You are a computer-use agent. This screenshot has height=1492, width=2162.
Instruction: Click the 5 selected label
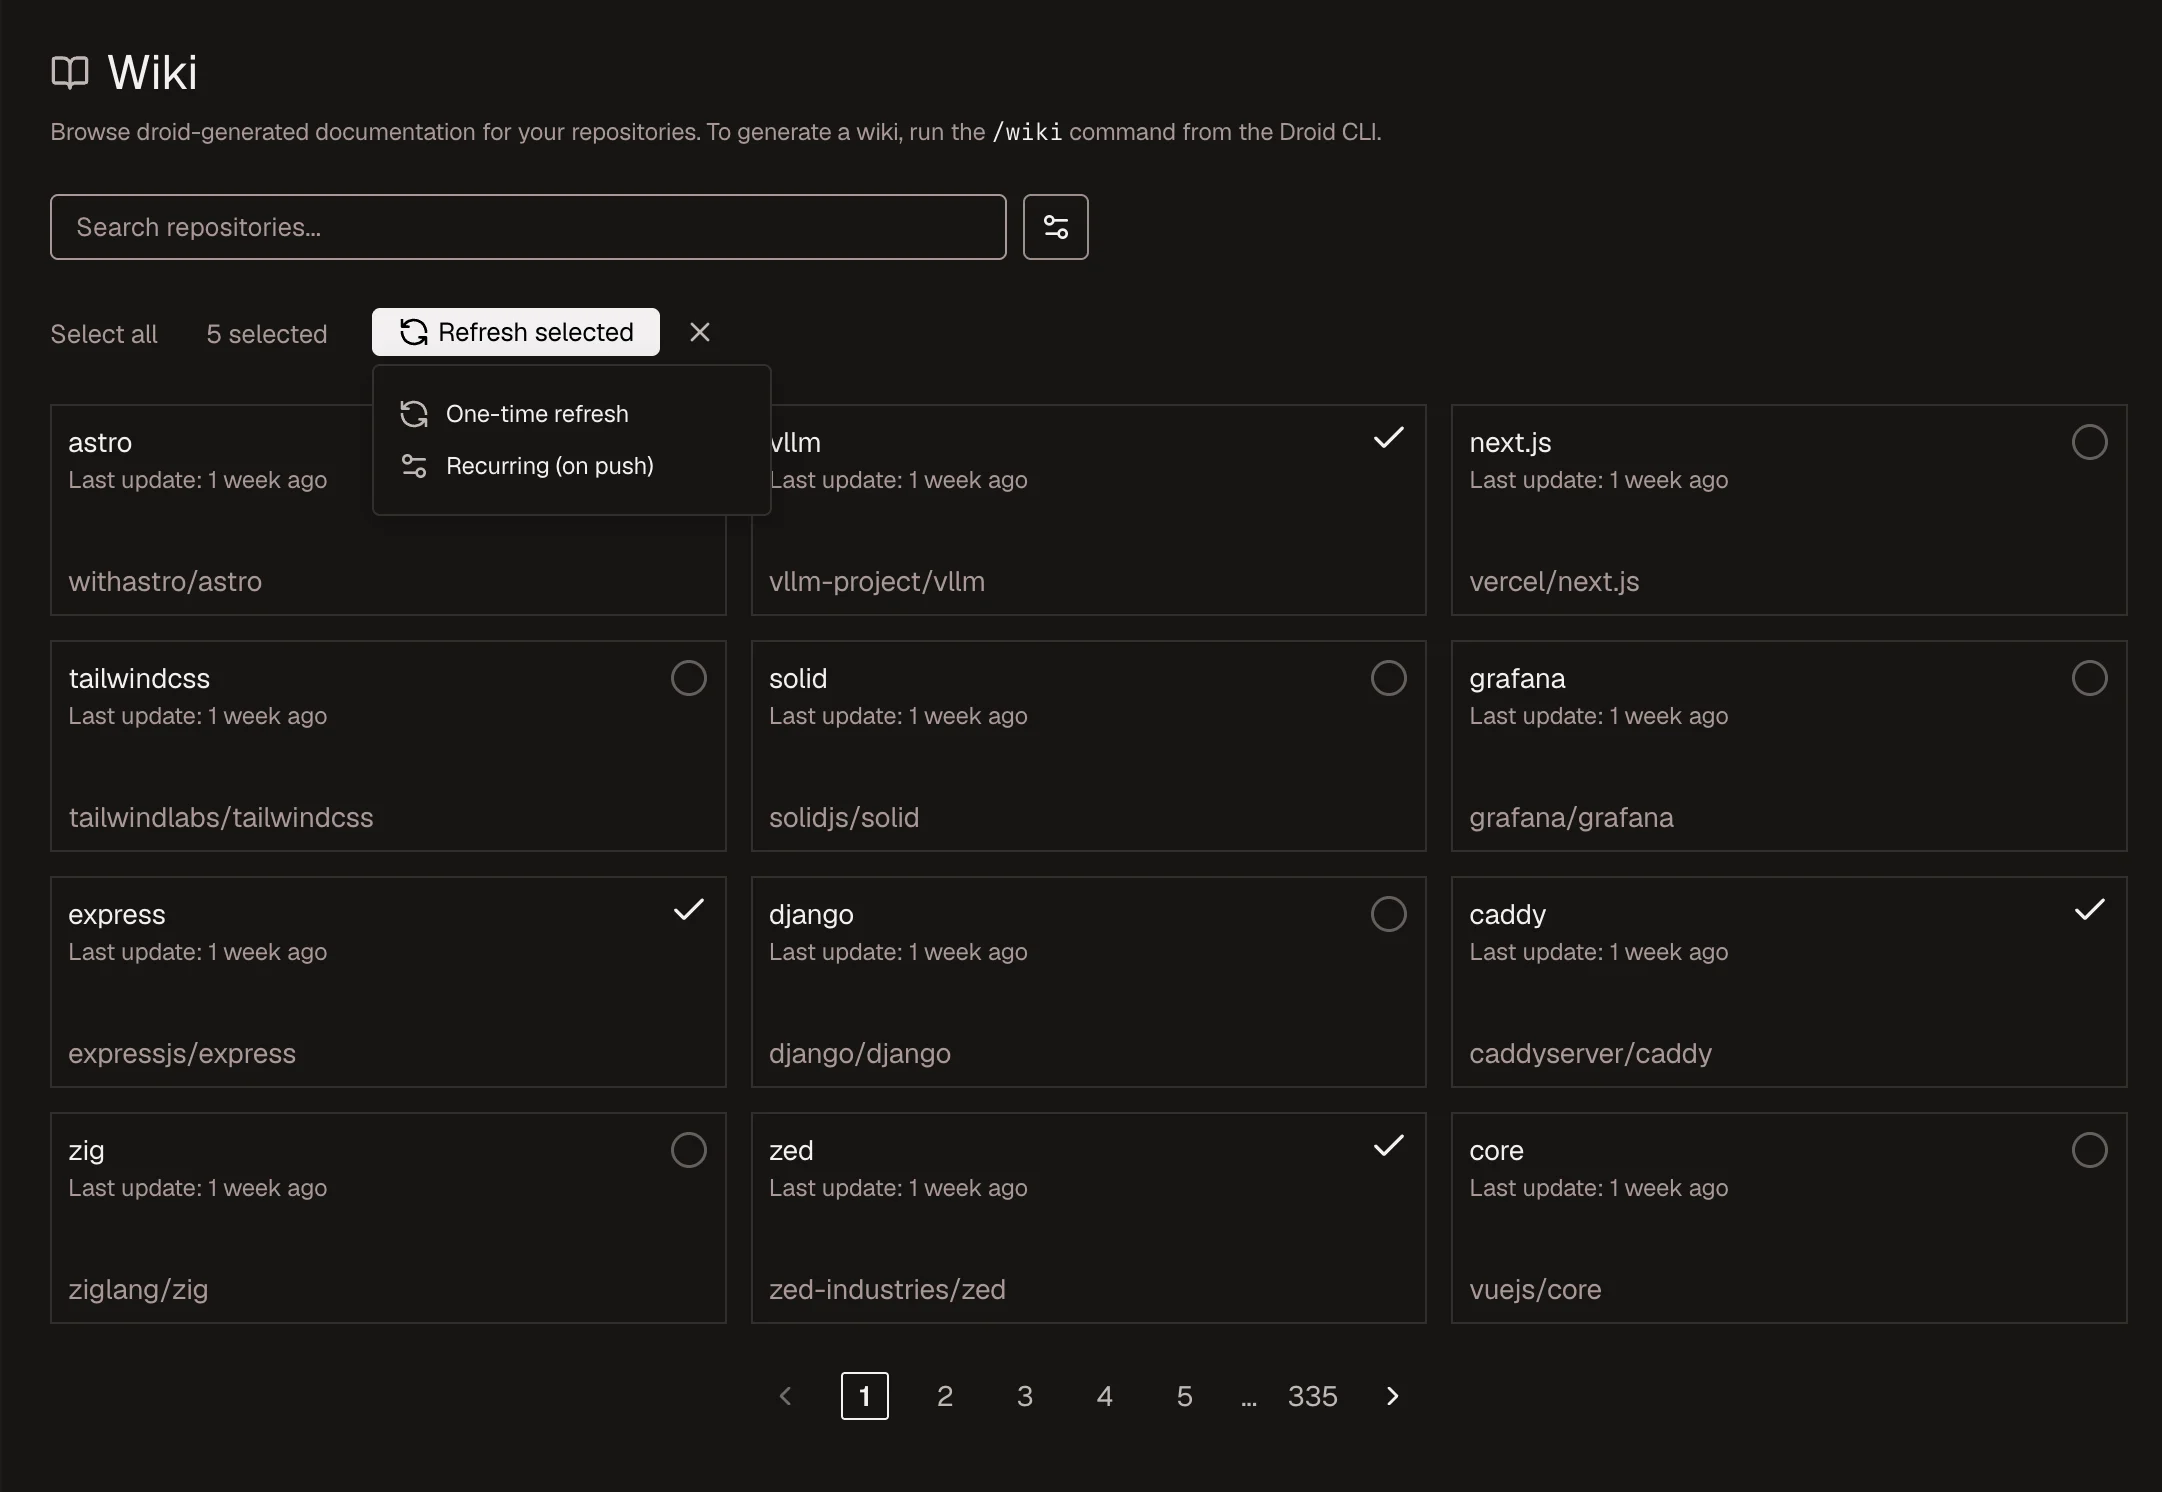click(267, 334)
